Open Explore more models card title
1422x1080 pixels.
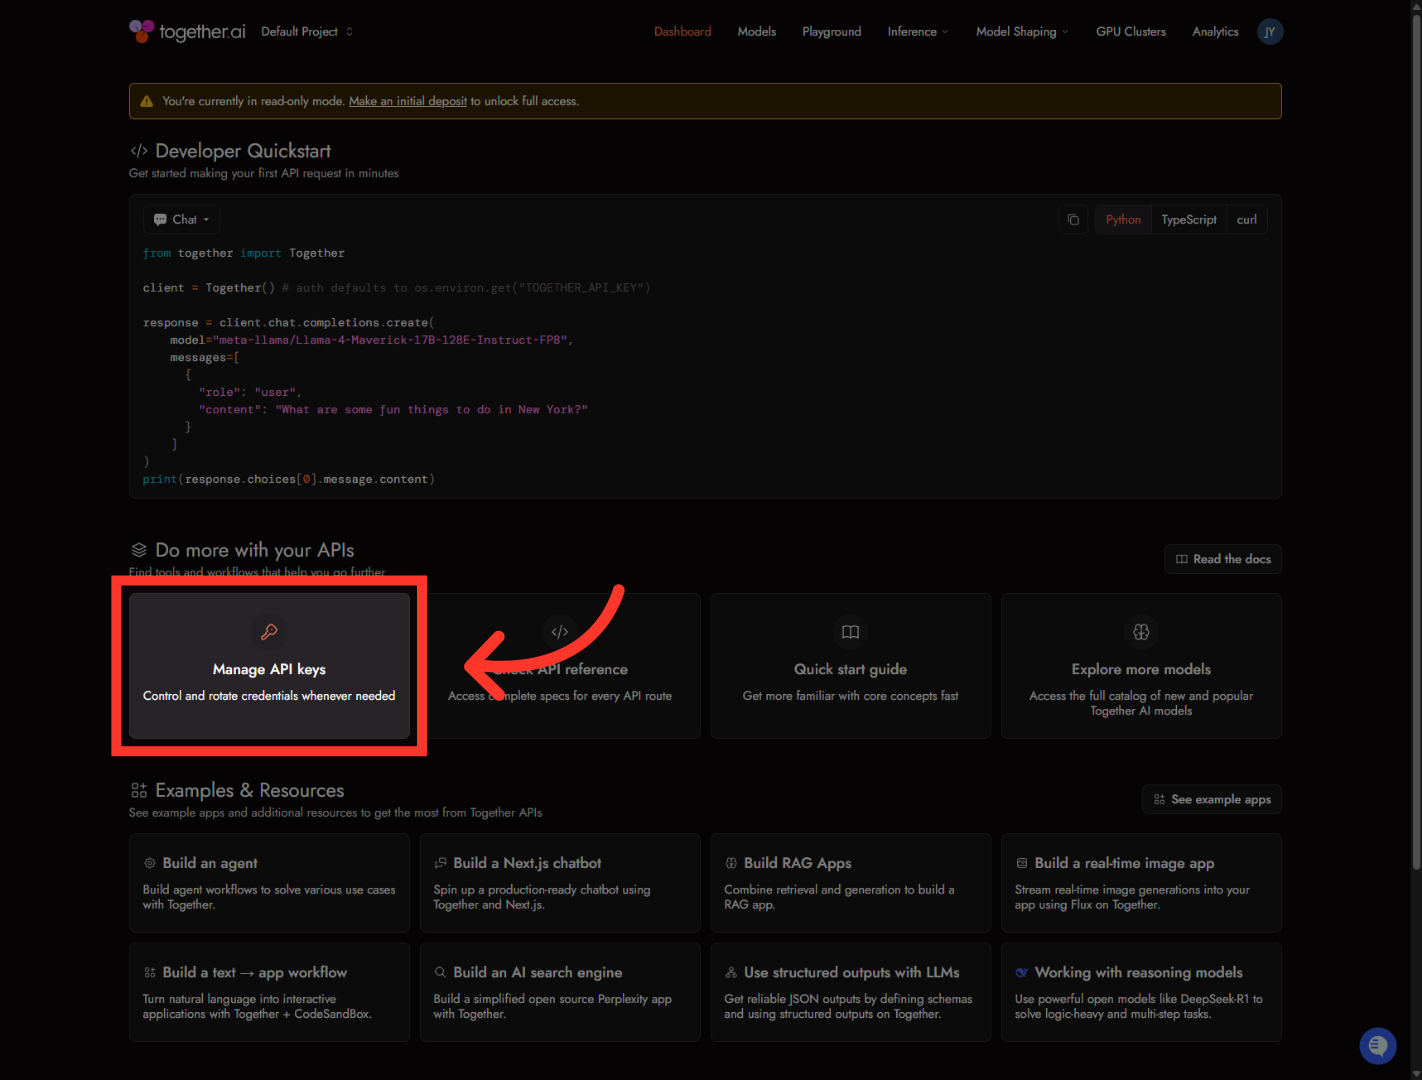pyautogui.click(x=1141, y=669)
